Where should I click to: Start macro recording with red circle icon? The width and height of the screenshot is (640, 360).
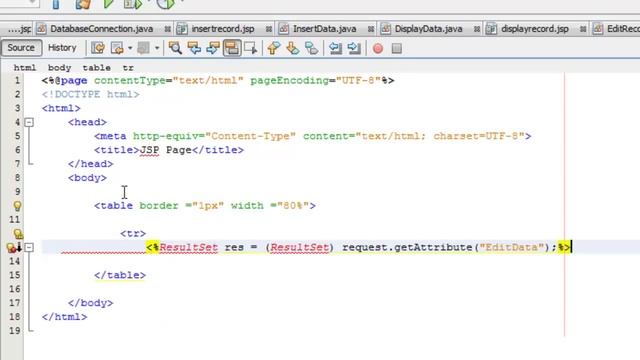click(378, 49)
